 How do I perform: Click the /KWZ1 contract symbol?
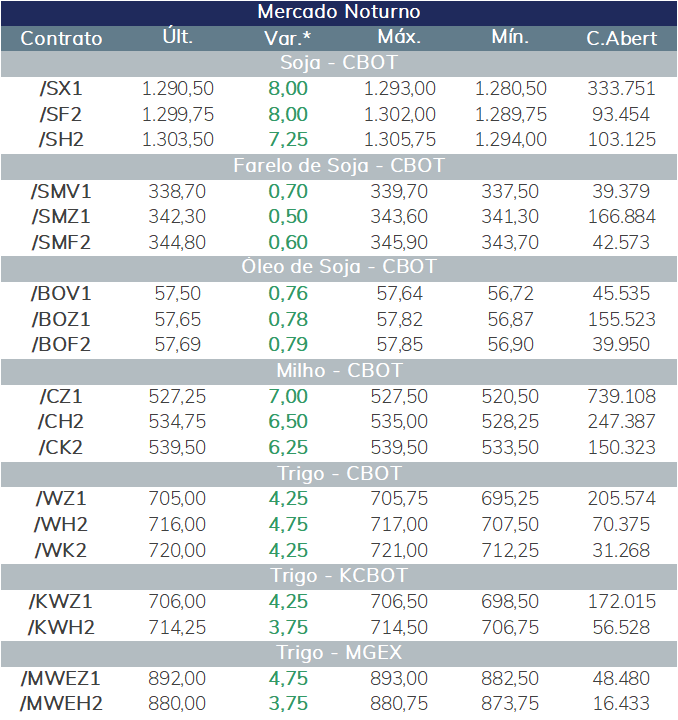[61, 602]
